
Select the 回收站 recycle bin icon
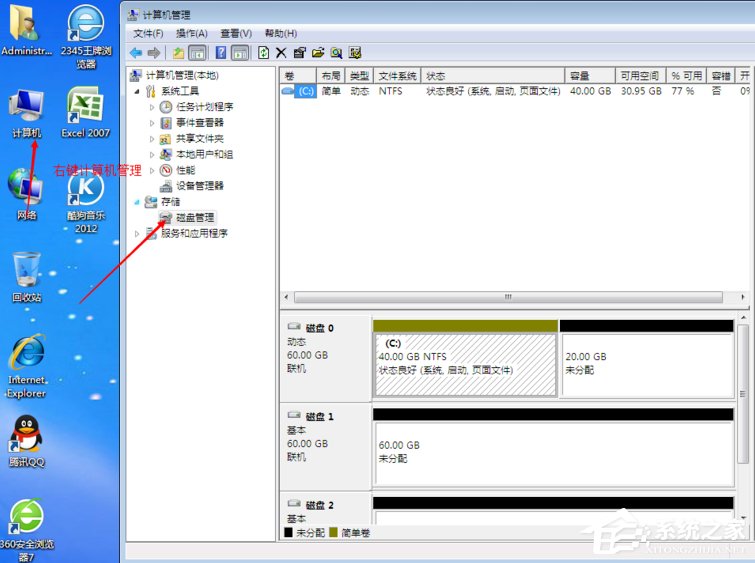(26, 276)
